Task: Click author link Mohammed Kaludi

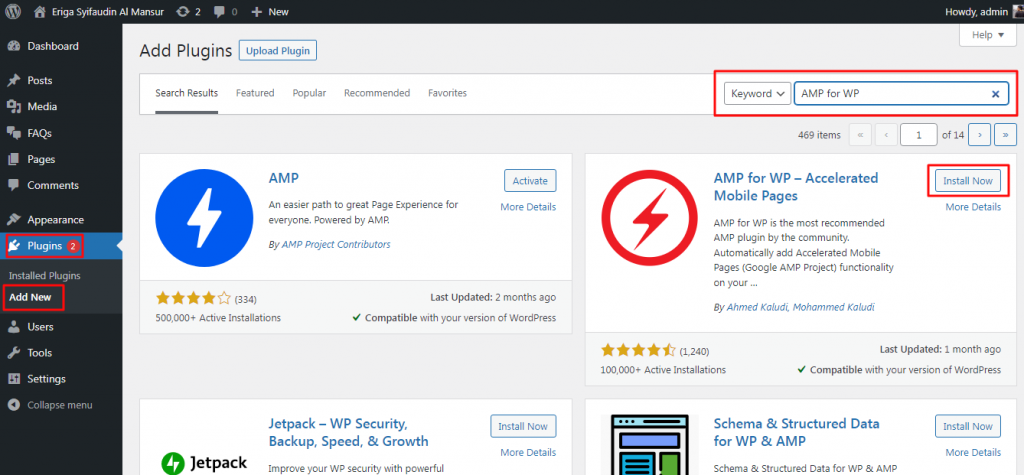Action: [834, 307]
